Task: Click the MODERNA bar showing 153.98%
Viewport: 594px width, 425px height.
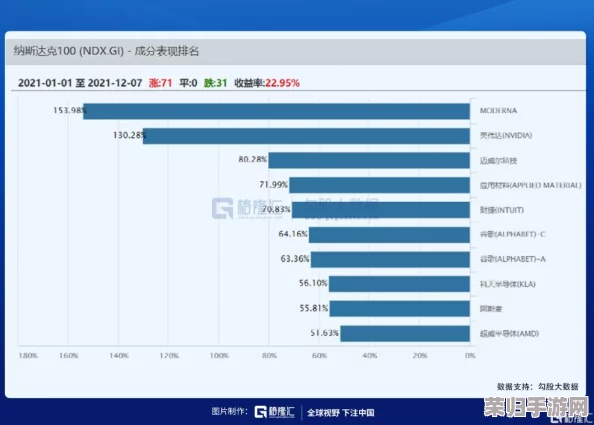Action: point(277,111)
